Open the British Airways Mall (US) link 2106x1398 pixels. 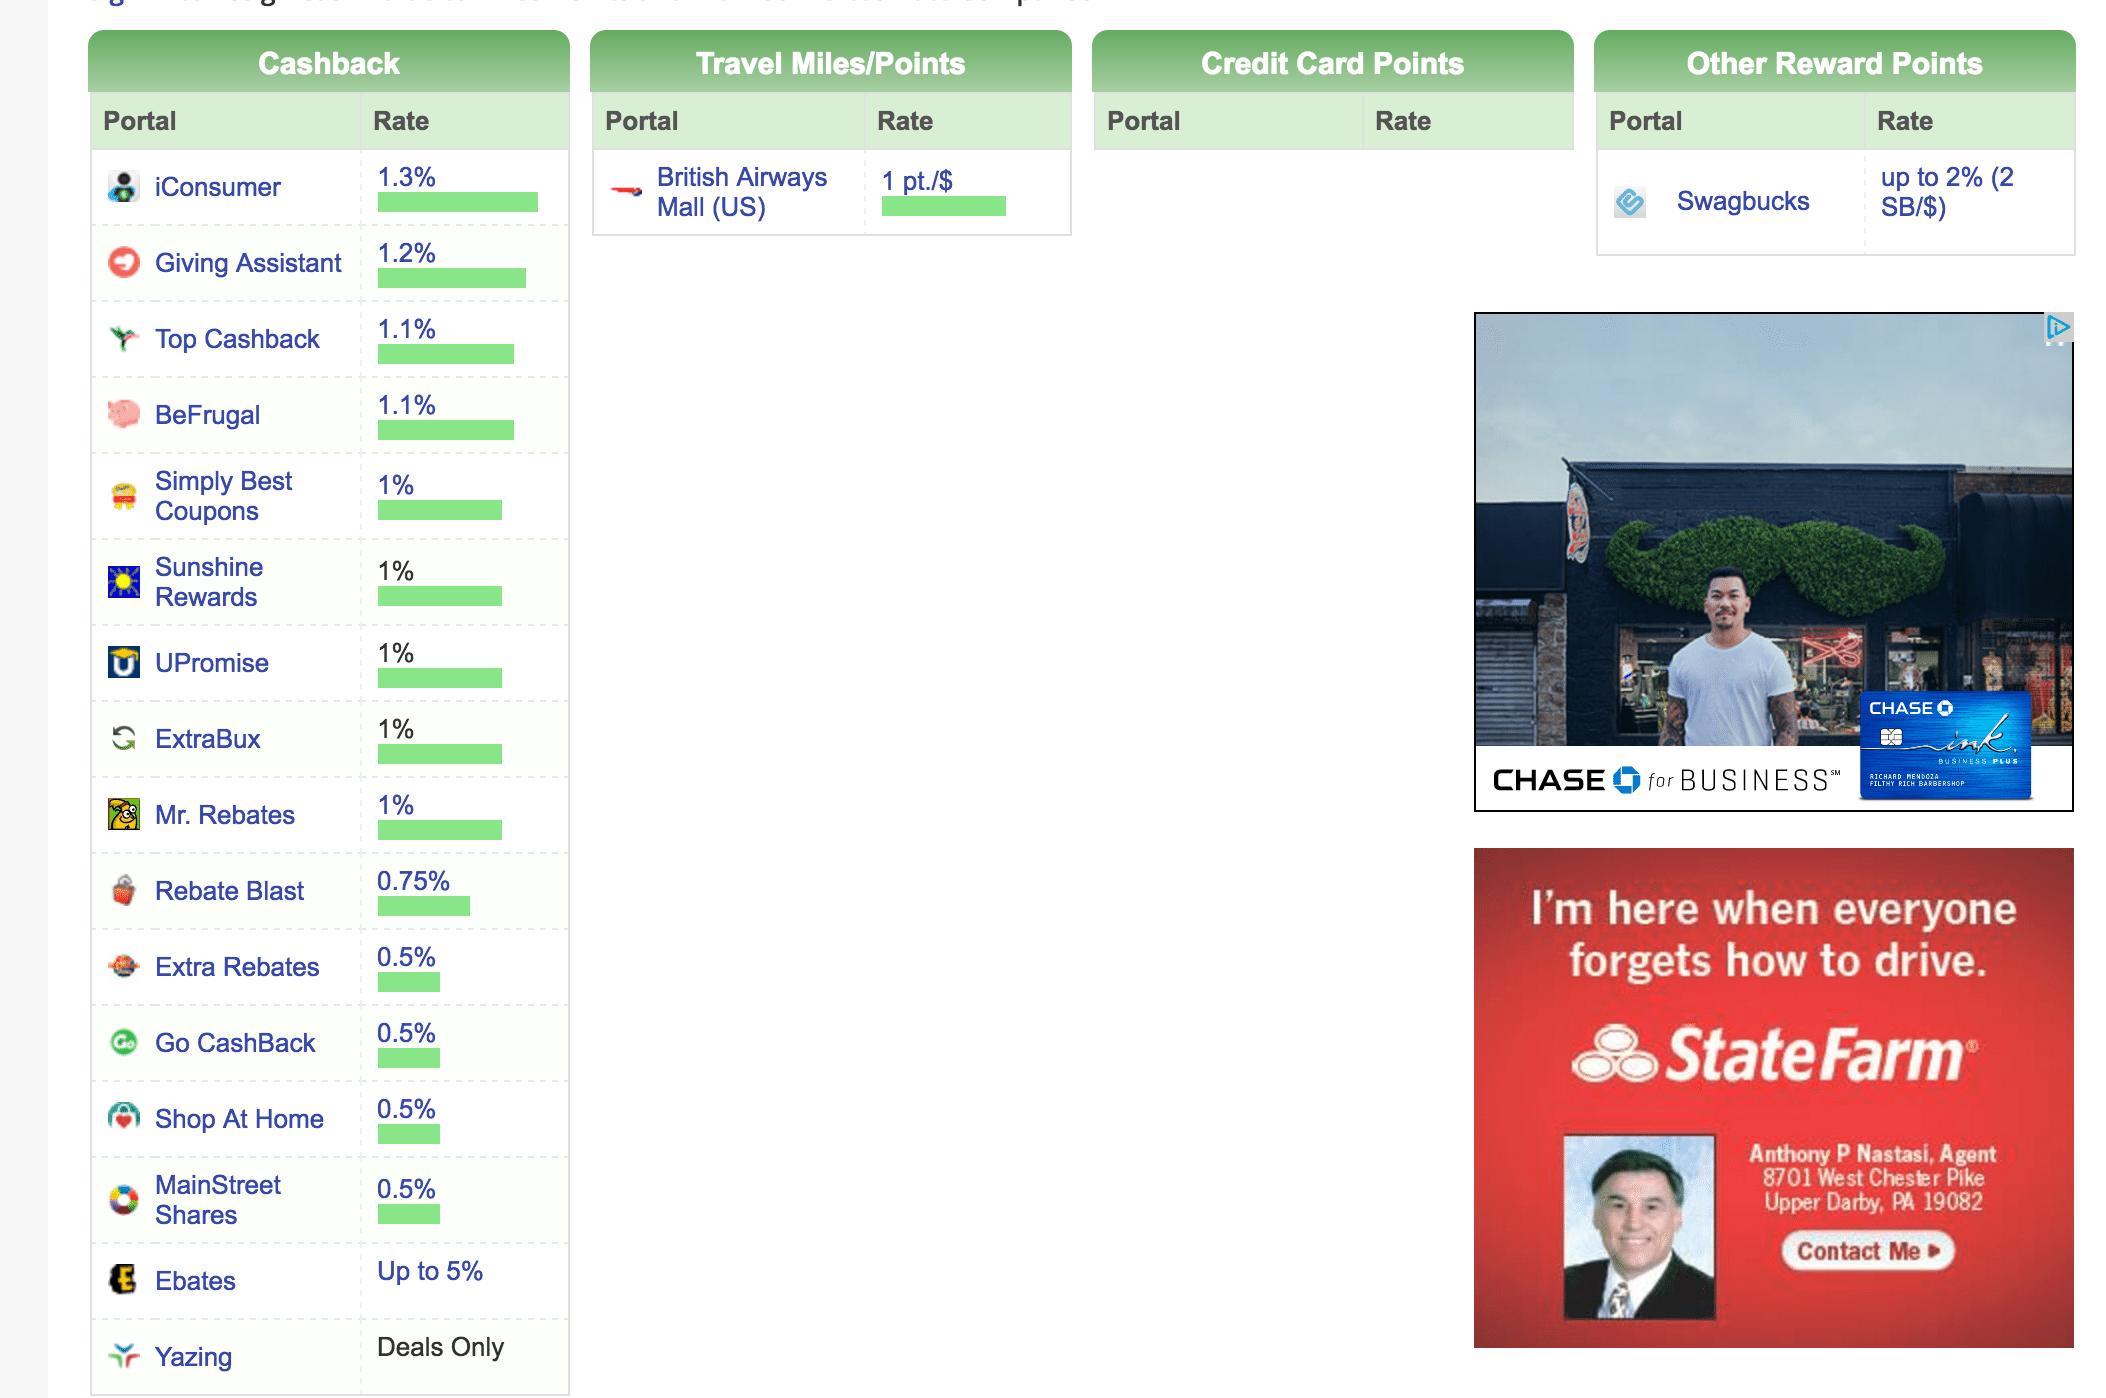tap(742, 192)
